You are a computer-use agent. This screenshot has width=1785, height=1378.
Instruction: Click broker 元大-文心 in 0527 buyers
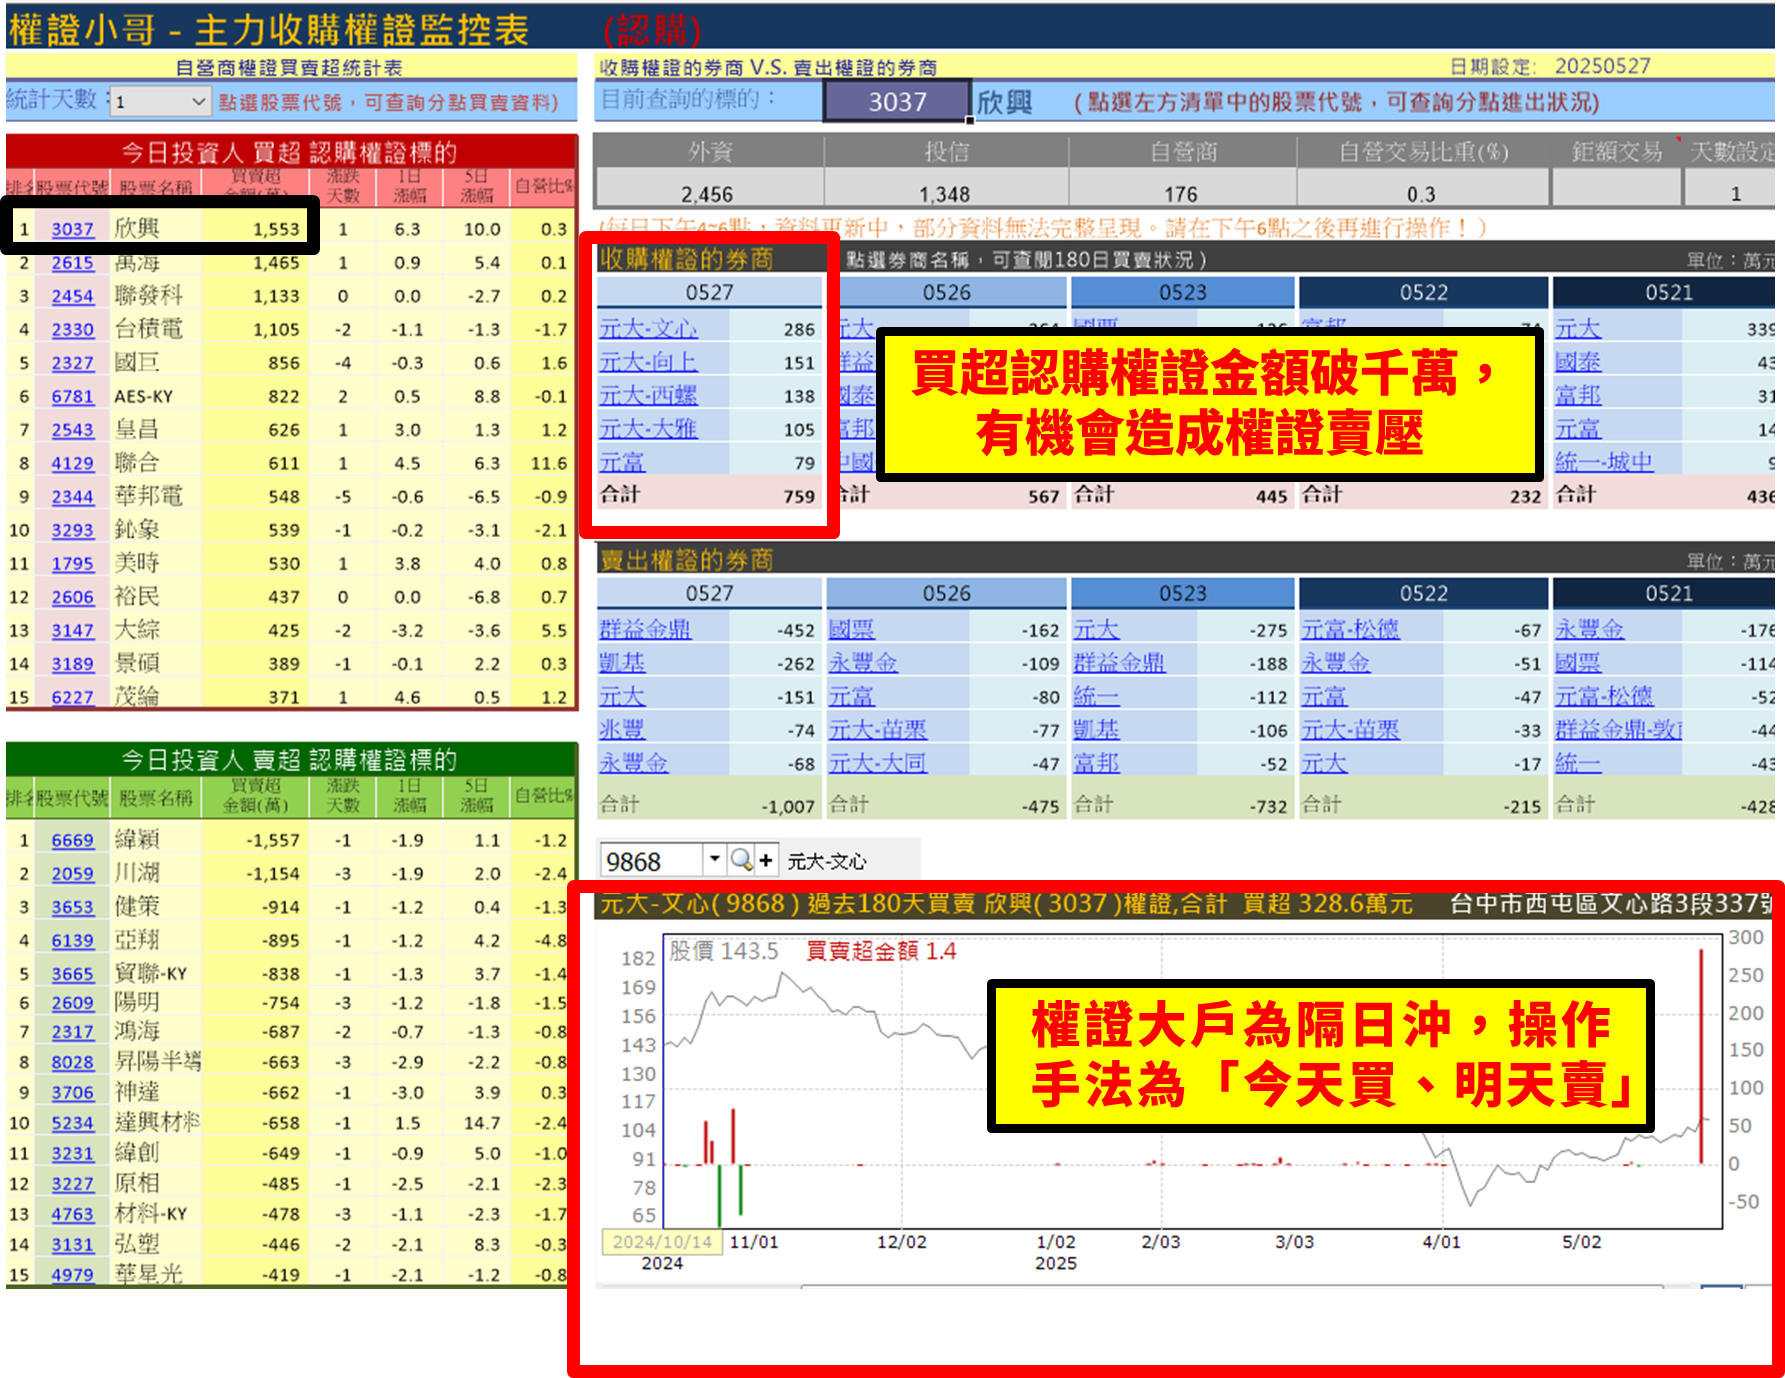coord(648,329)
